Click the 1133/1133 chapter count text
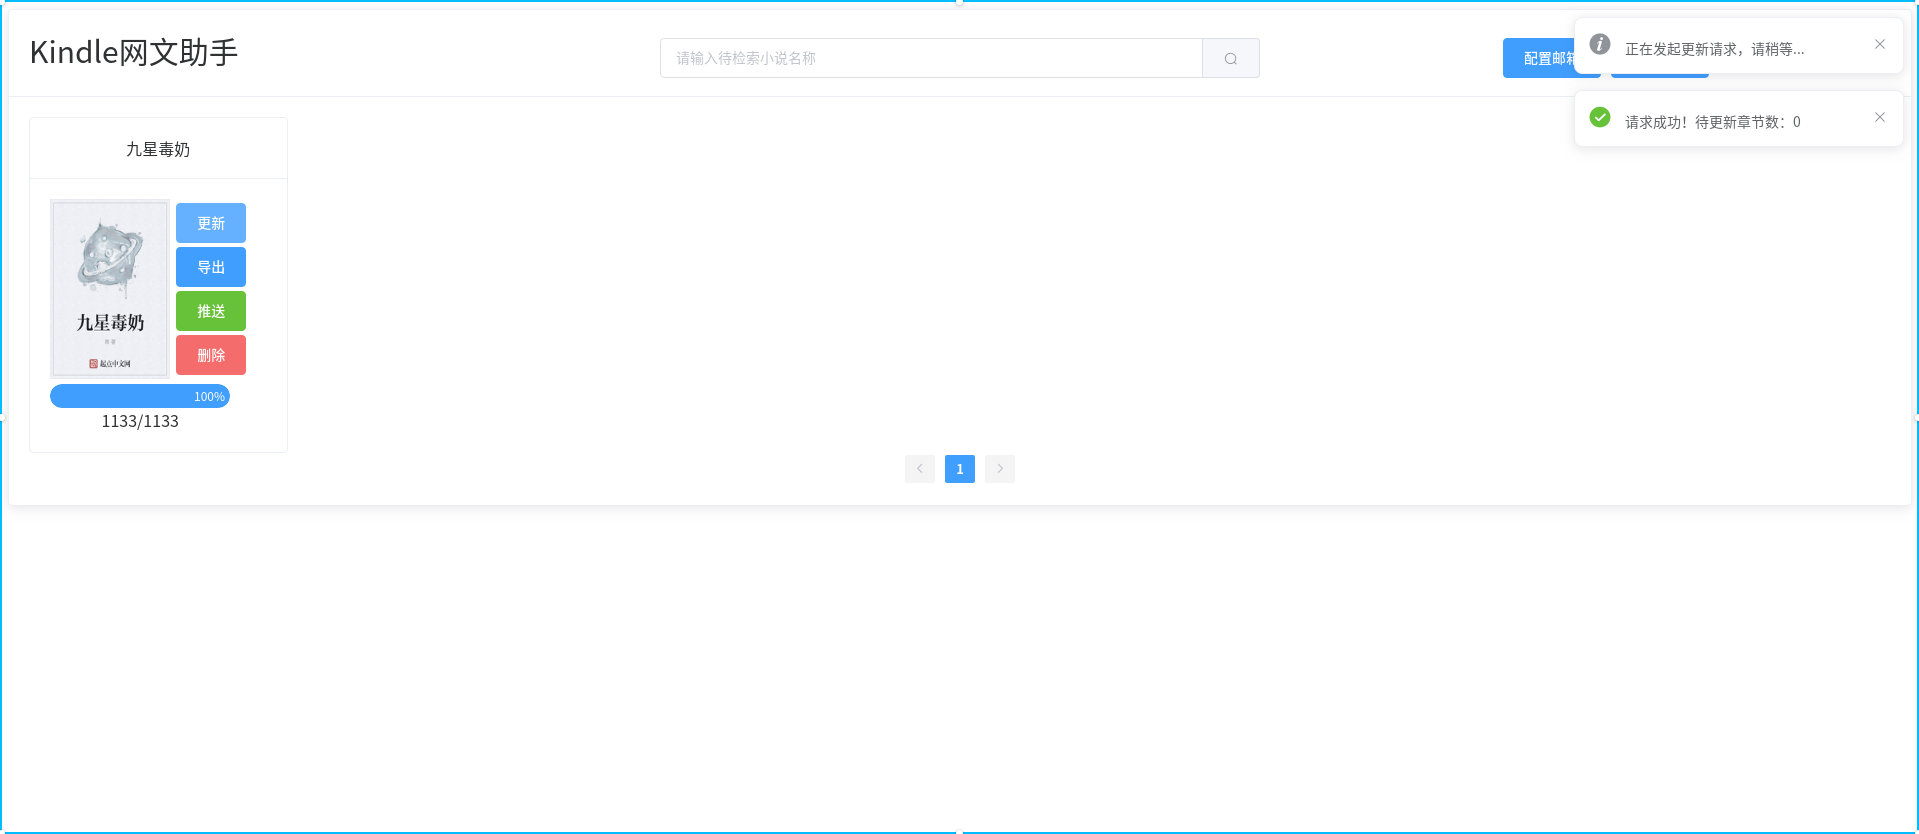The width and height of the screenshot is (1919, 834). [x=140, y=421]
